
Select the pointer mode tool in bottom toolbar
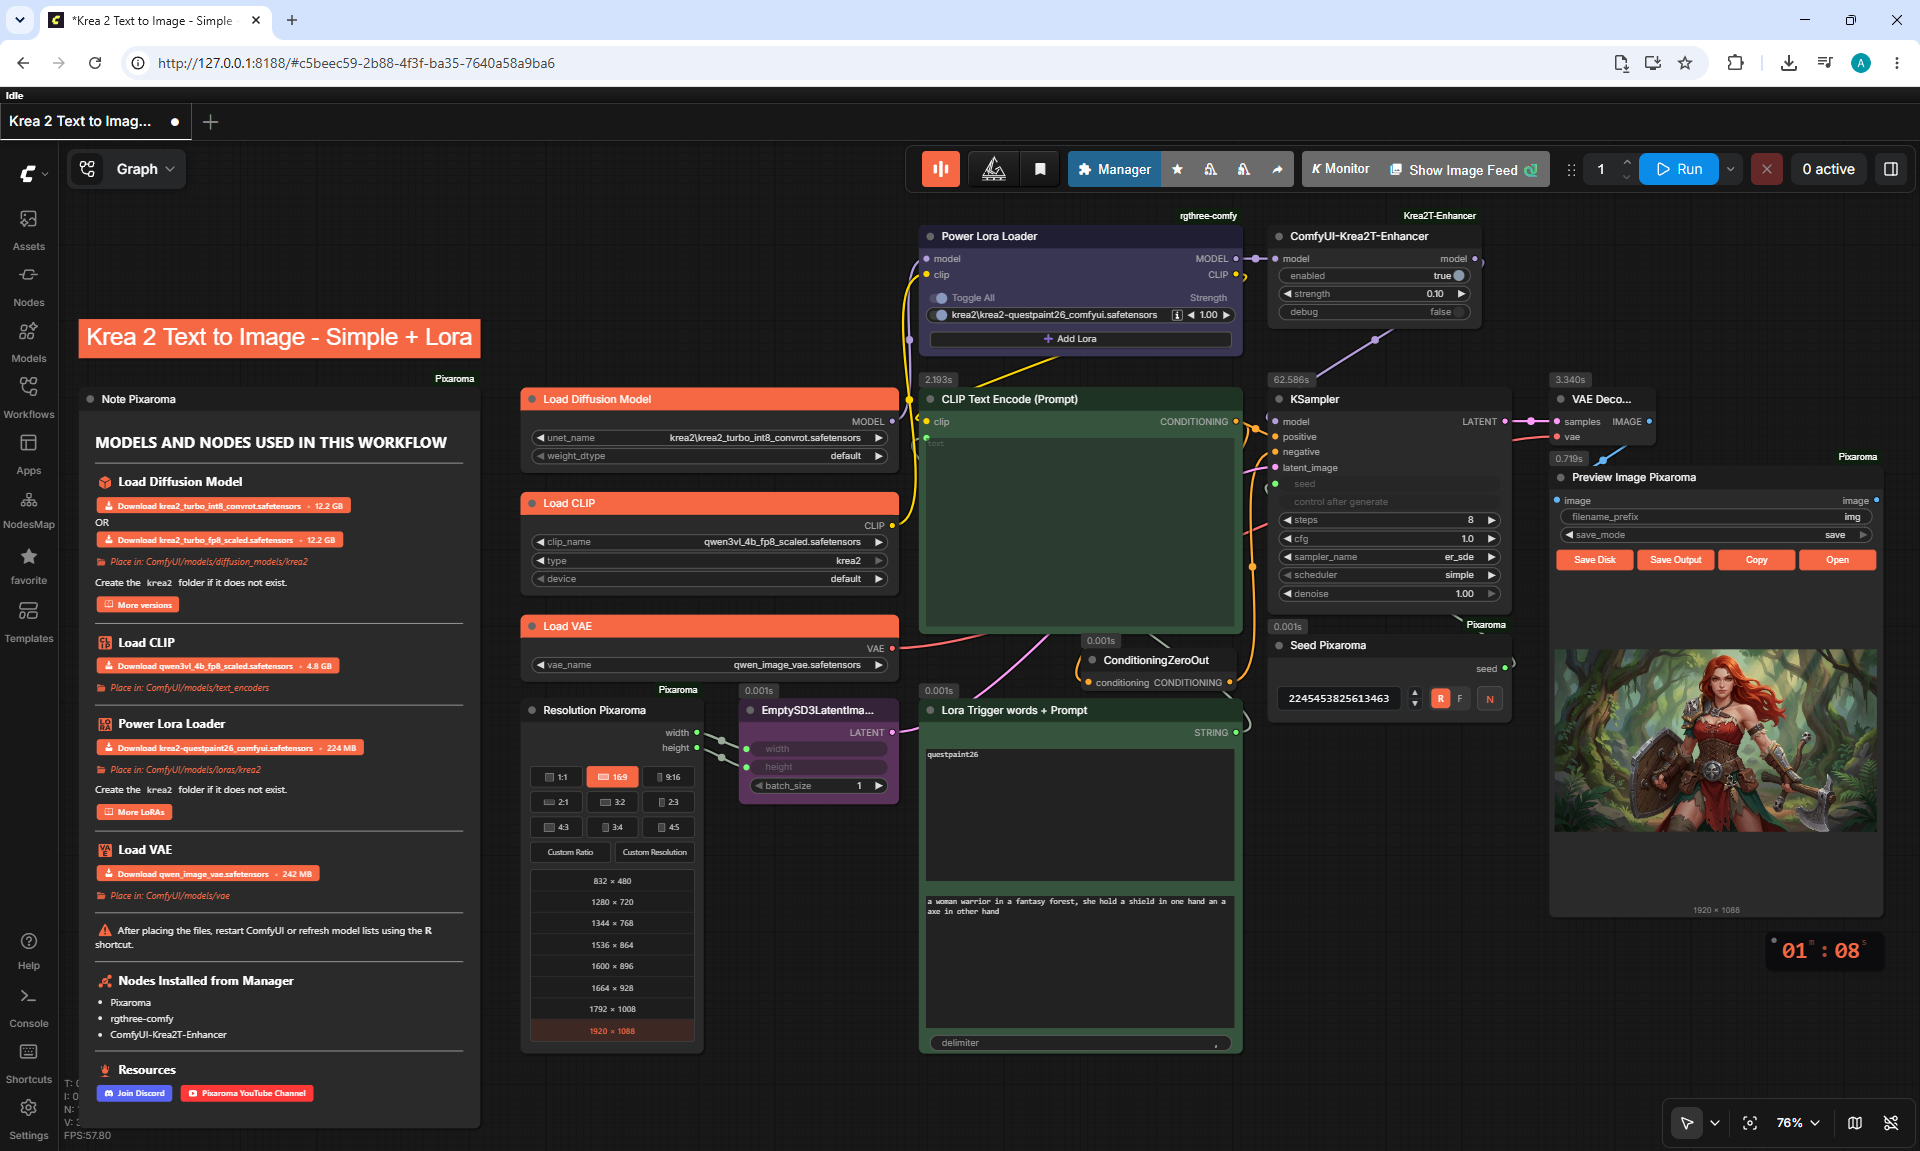(x=1687, y=1123)
